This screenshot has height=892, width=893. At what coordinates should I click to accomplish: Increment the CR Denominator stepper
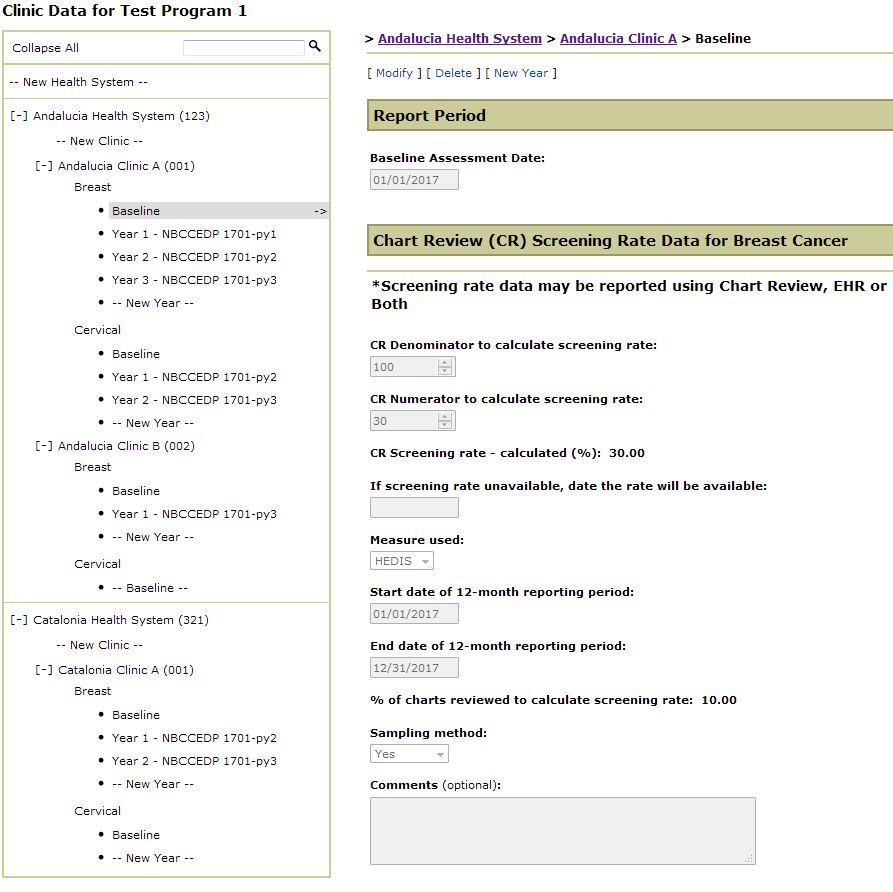tap(445, 363)
